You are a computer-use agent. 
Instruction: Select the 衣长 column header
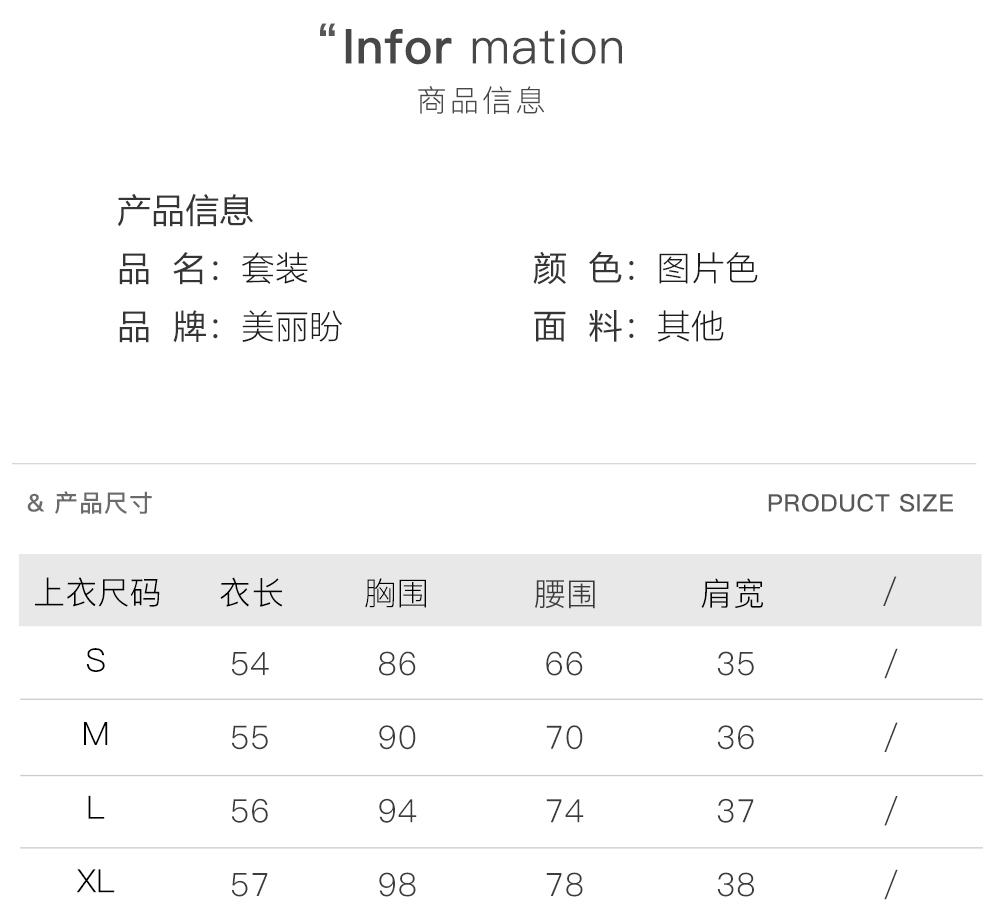[x=251, y=593]
